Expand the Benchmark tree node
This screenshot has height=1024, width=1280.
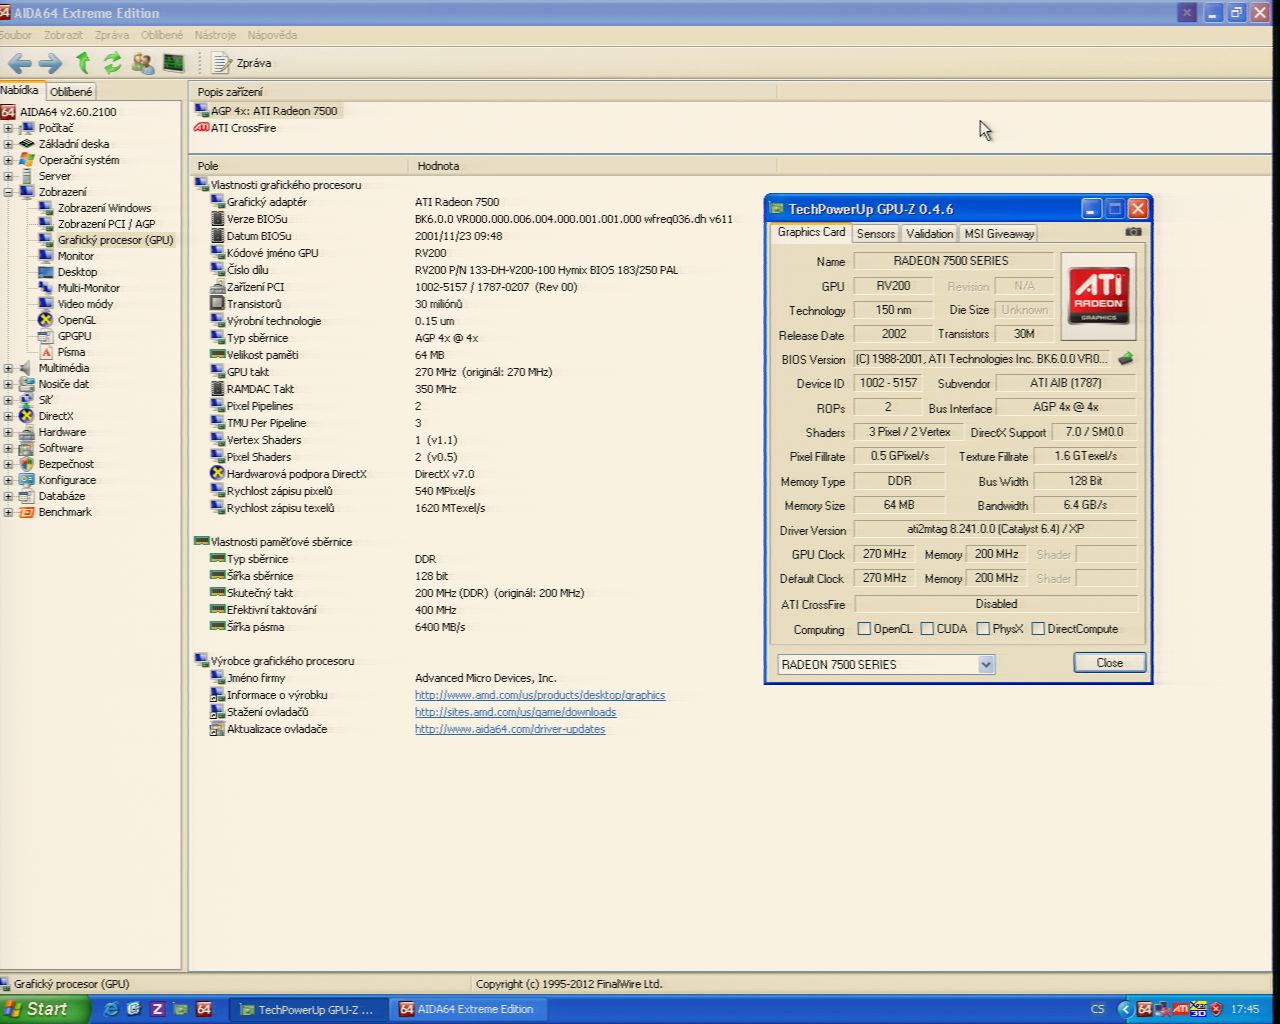coord(8,512)
